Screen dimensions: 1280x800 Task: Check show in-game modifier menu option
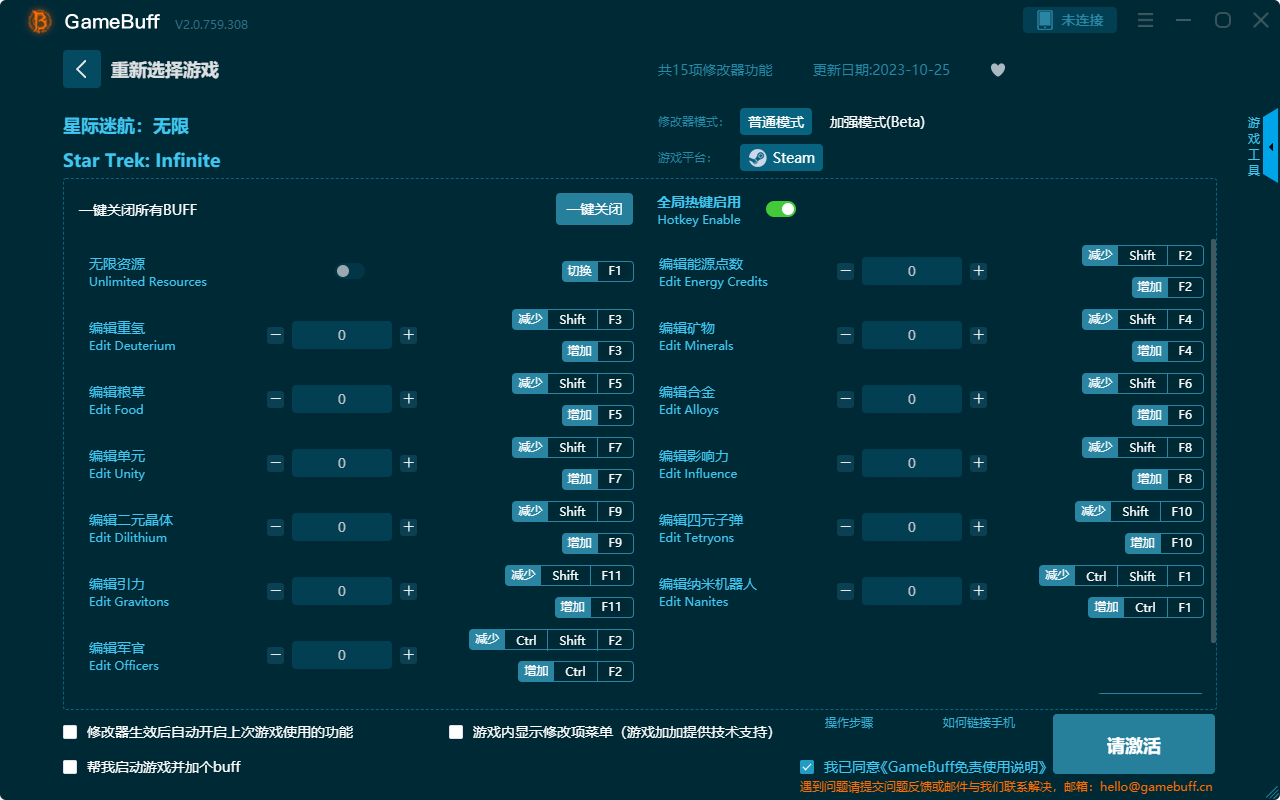pos(456,732)
